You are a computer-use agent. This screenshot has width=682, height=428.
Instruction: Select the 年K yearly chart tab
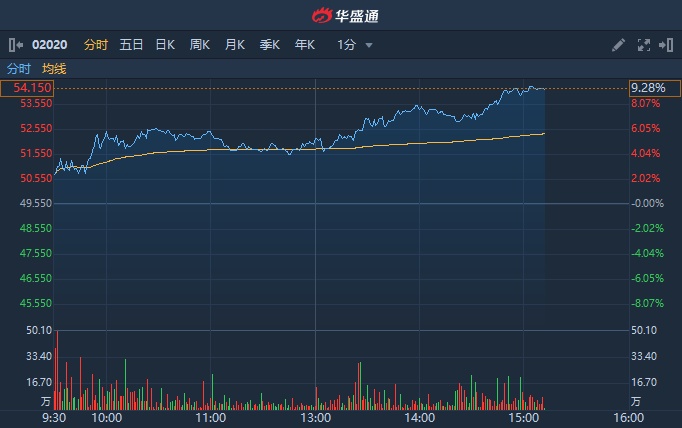(x=305, y=45)
